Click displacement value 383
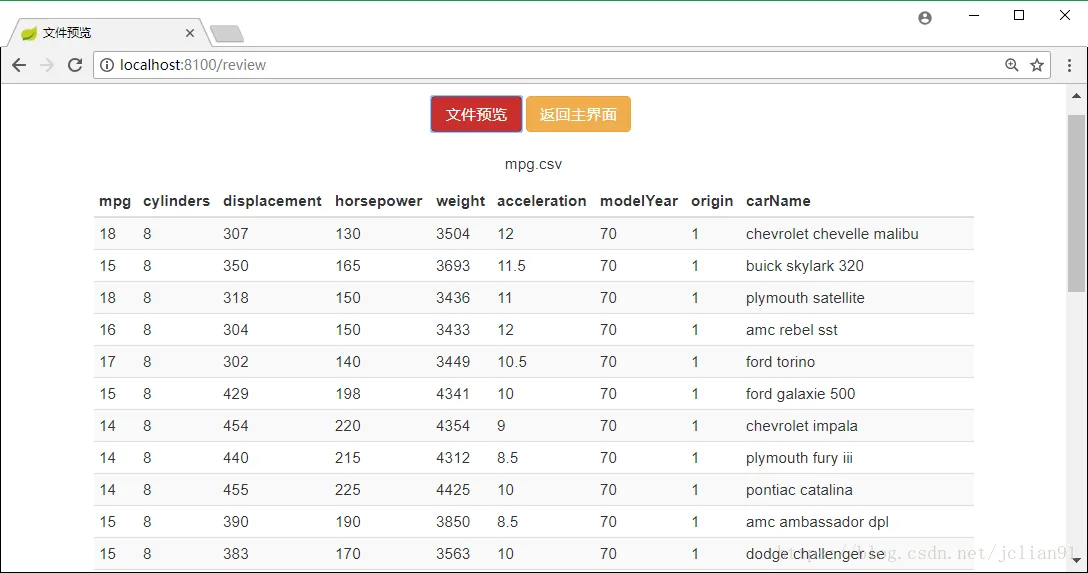1088x573 pixels. tap(236, 553)
